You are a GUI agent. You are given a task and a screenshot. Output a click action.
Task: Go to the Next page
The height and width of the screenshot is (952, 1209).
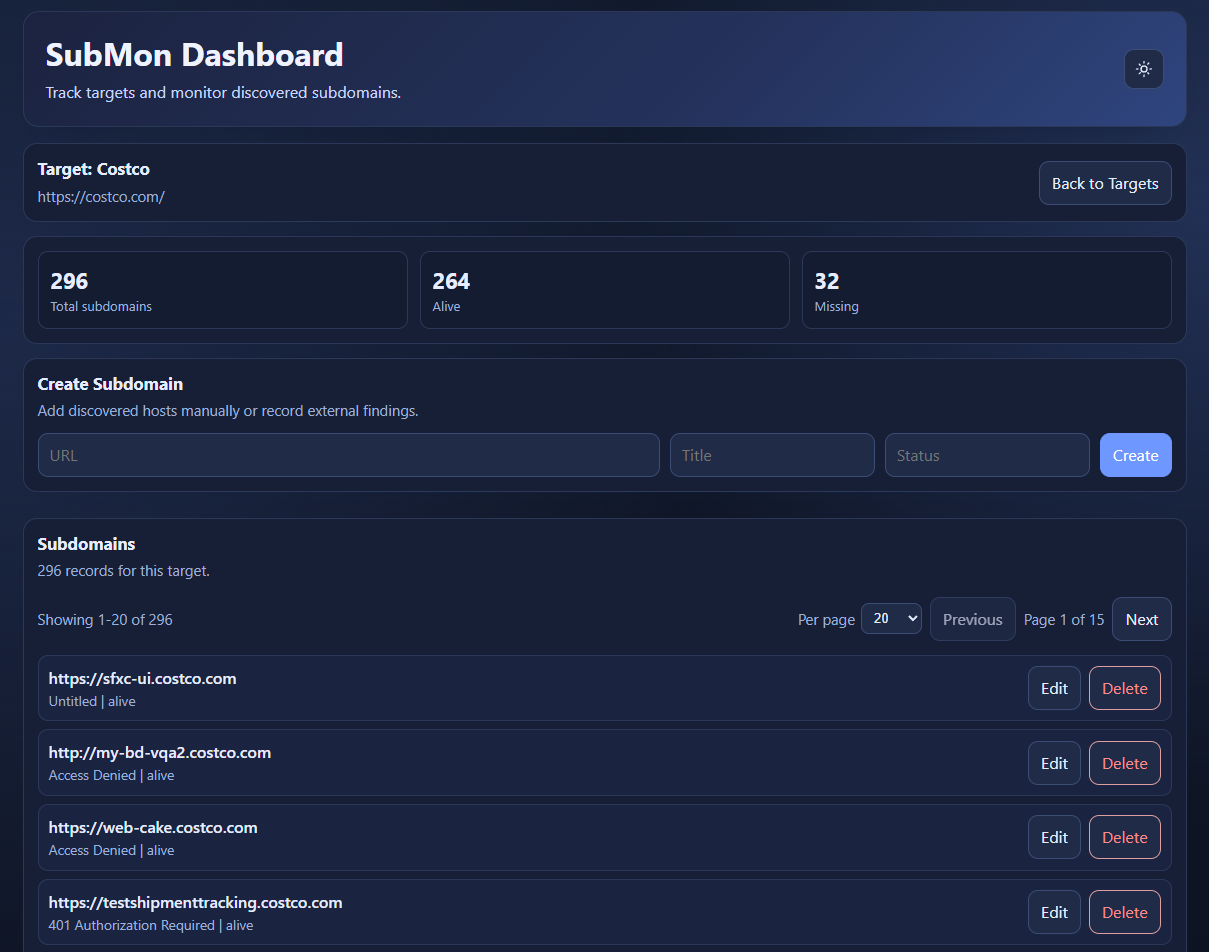click(1142, 619)
